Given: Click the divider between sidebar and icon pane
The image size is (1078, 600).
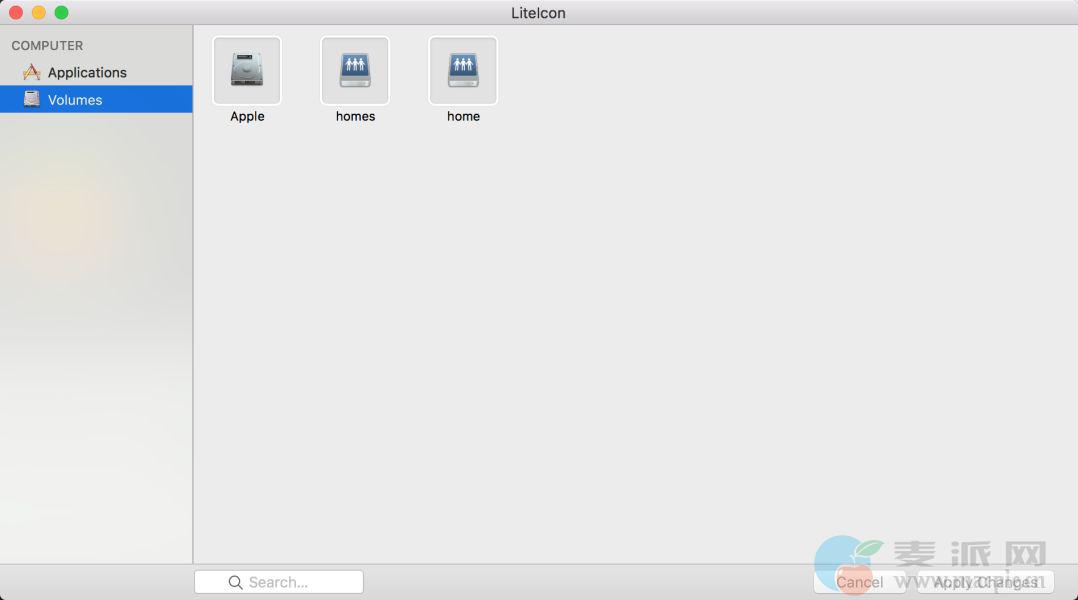Looking at the screenshot, I should pyautogui.click(x=193, y=300).
